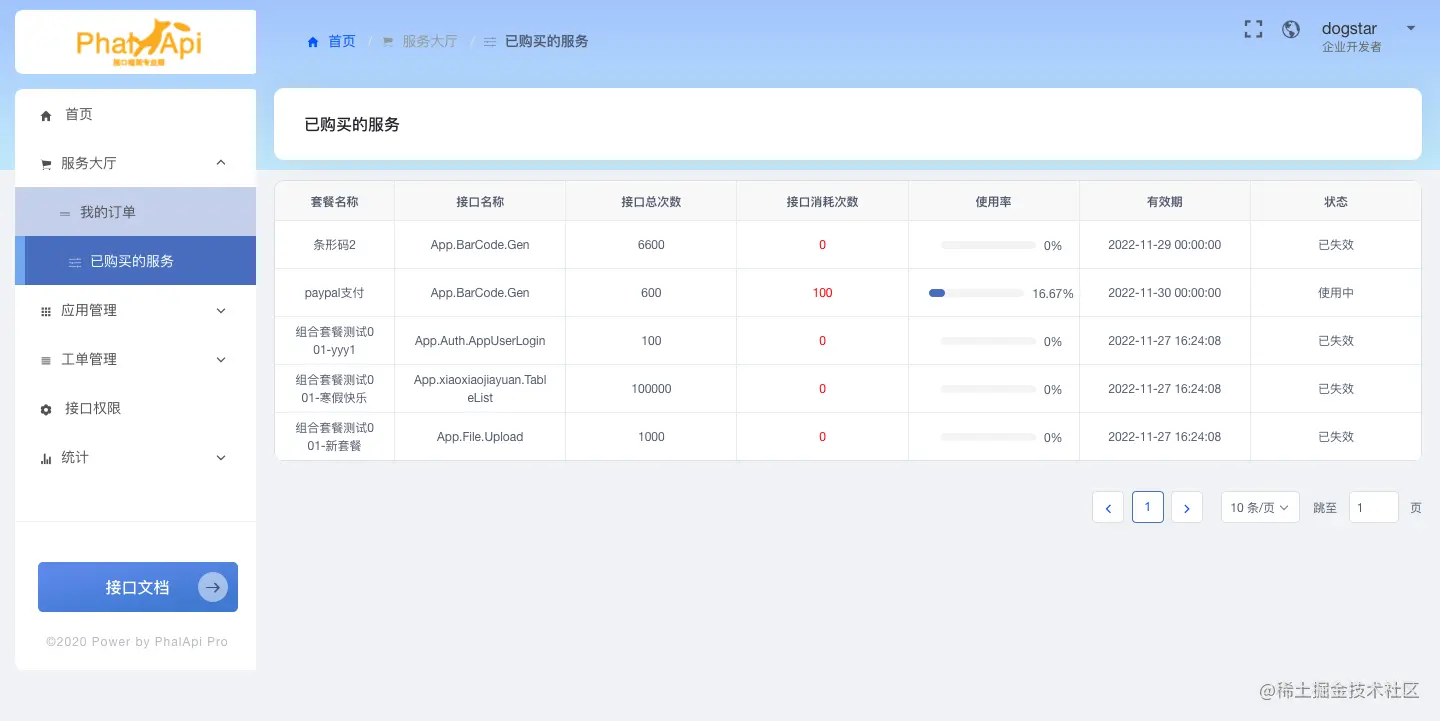The width and height of the screenshot is (1440, 721).
Task: Click the paypal支付 package name cell
Action: coord(334,293)
